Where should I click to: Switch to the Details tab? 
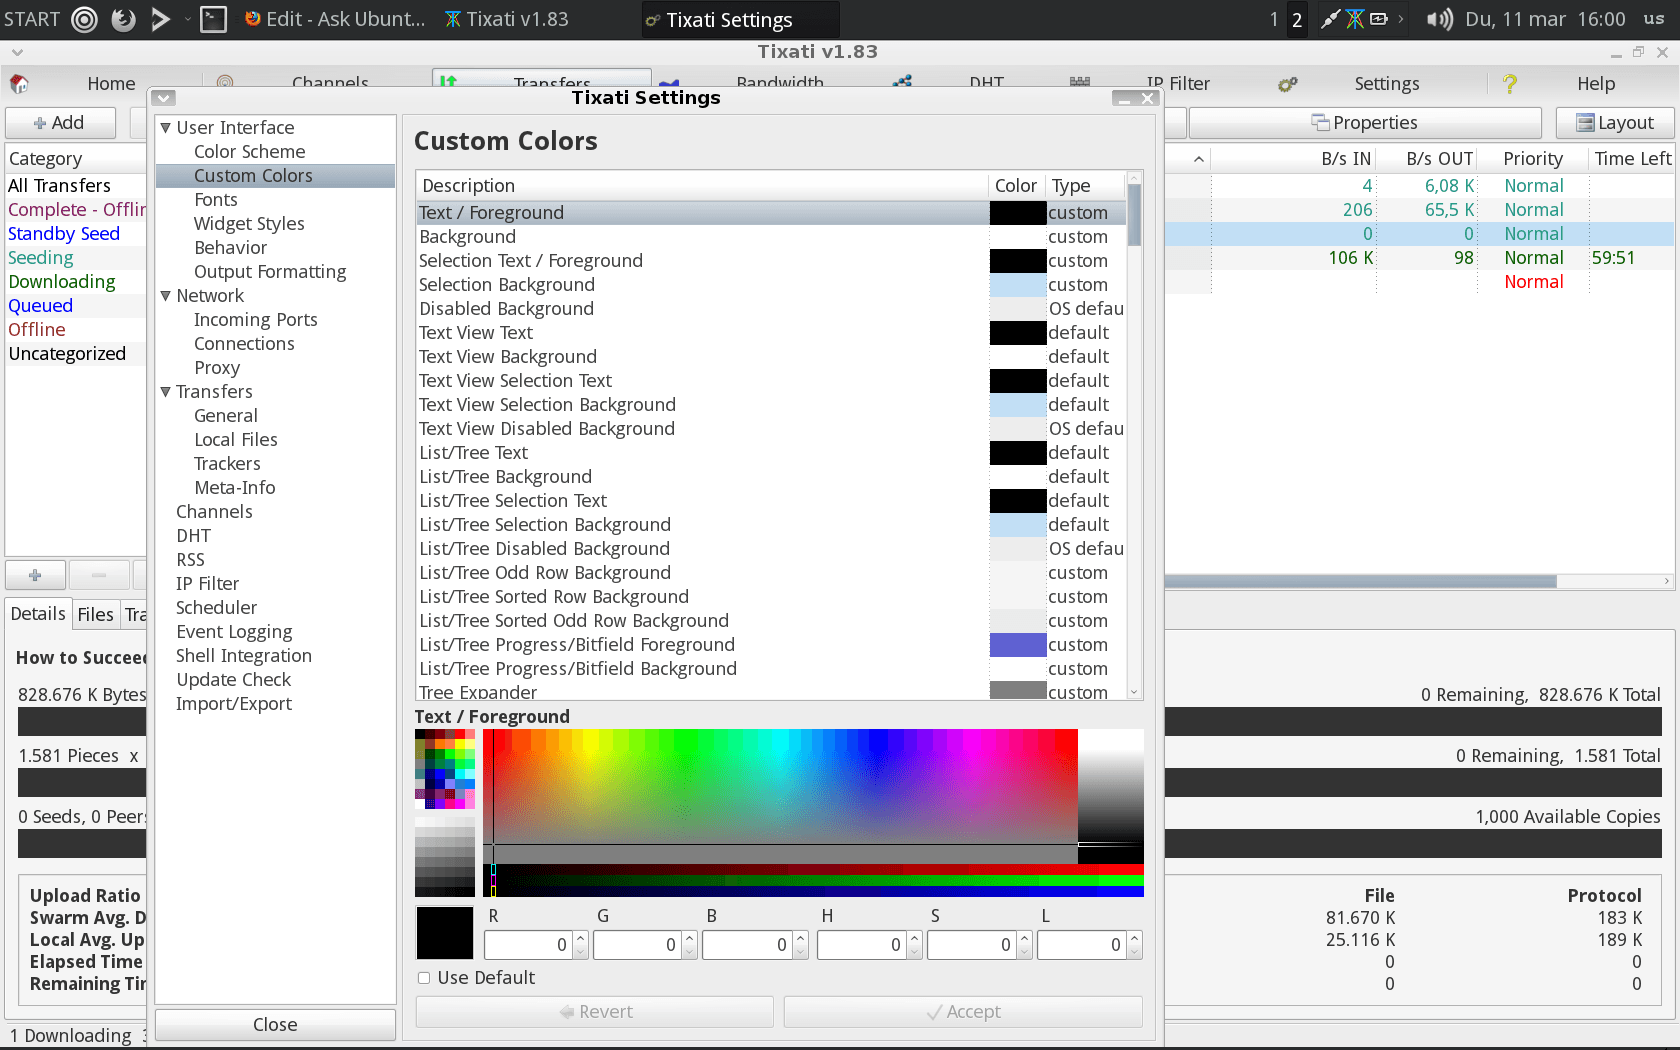click(38, 614)
